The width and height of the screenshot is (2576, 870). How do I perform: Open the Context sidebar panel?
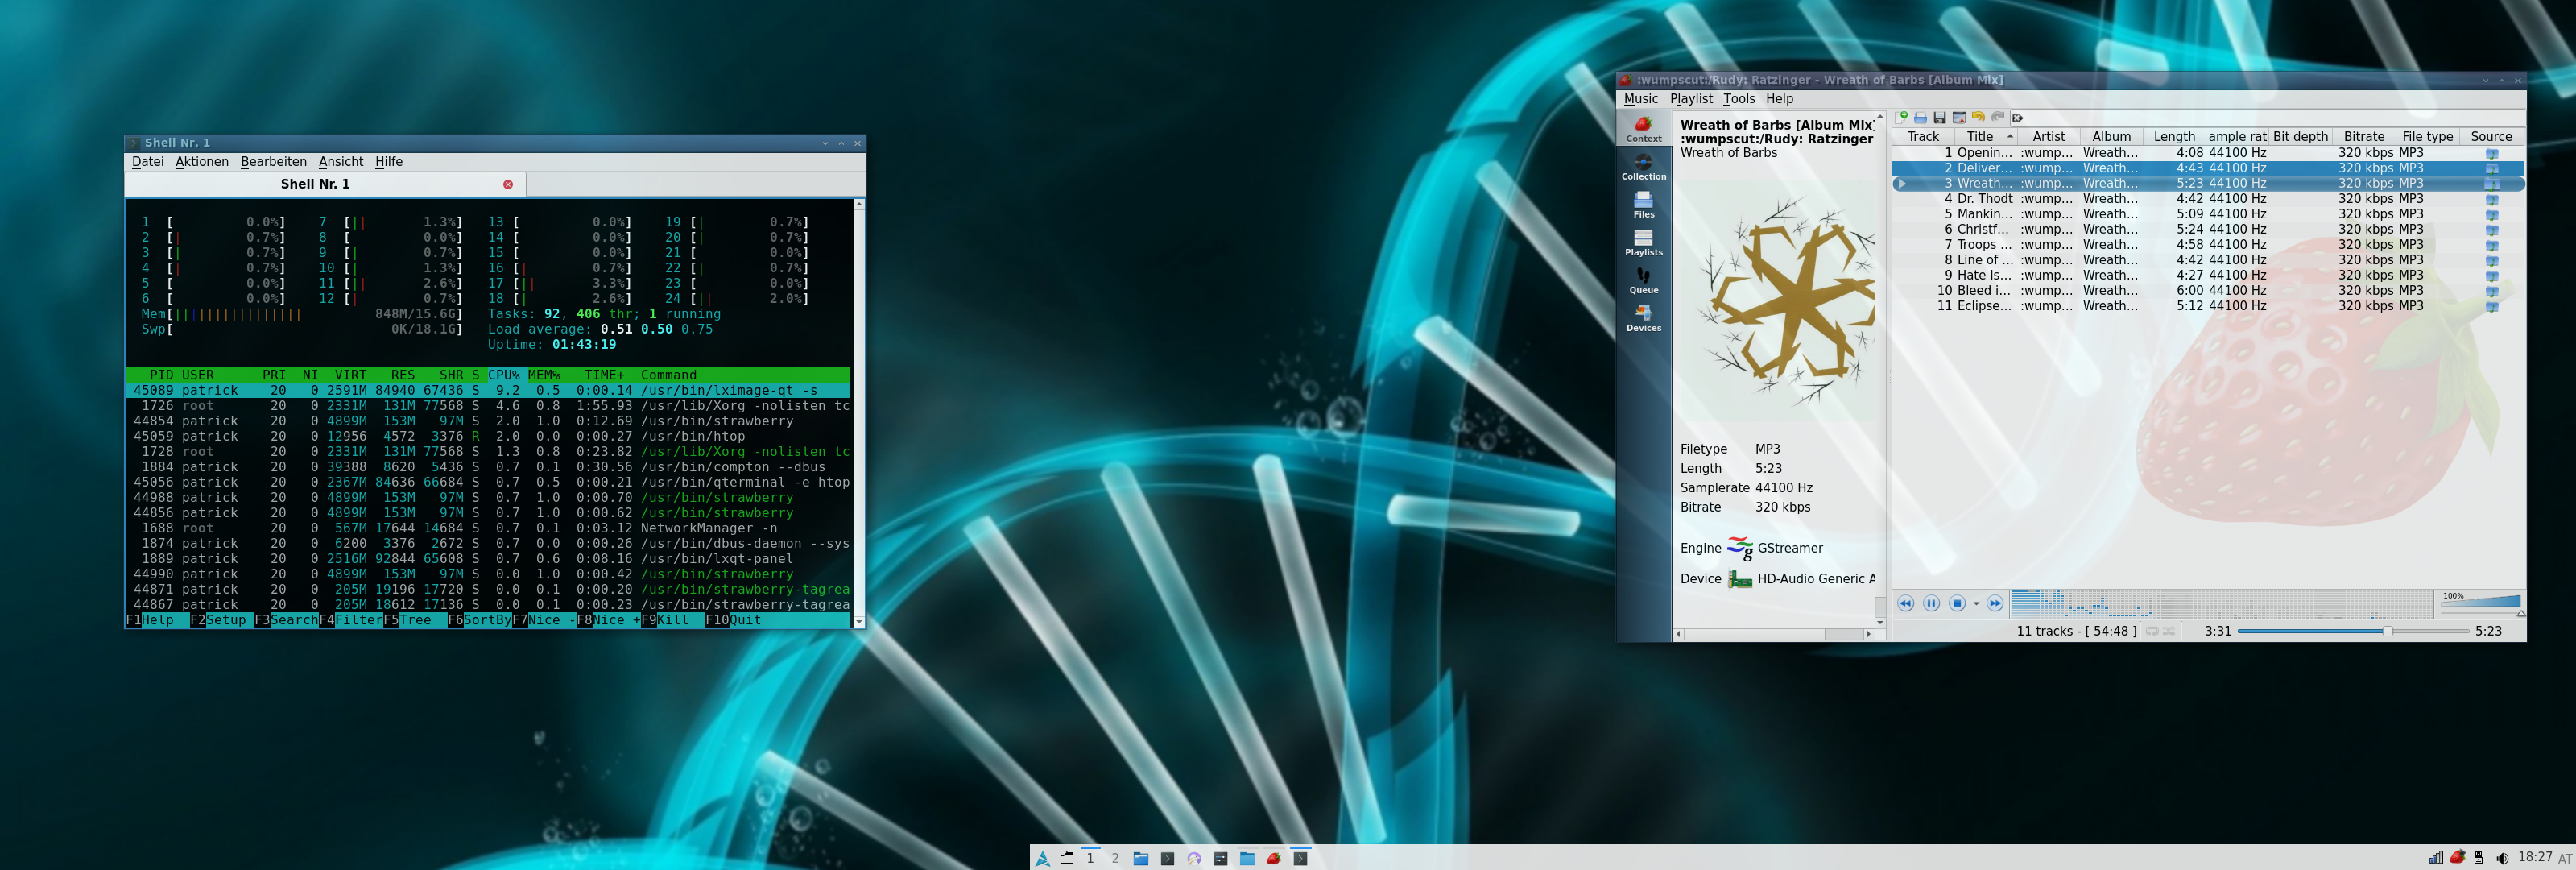1643,129
